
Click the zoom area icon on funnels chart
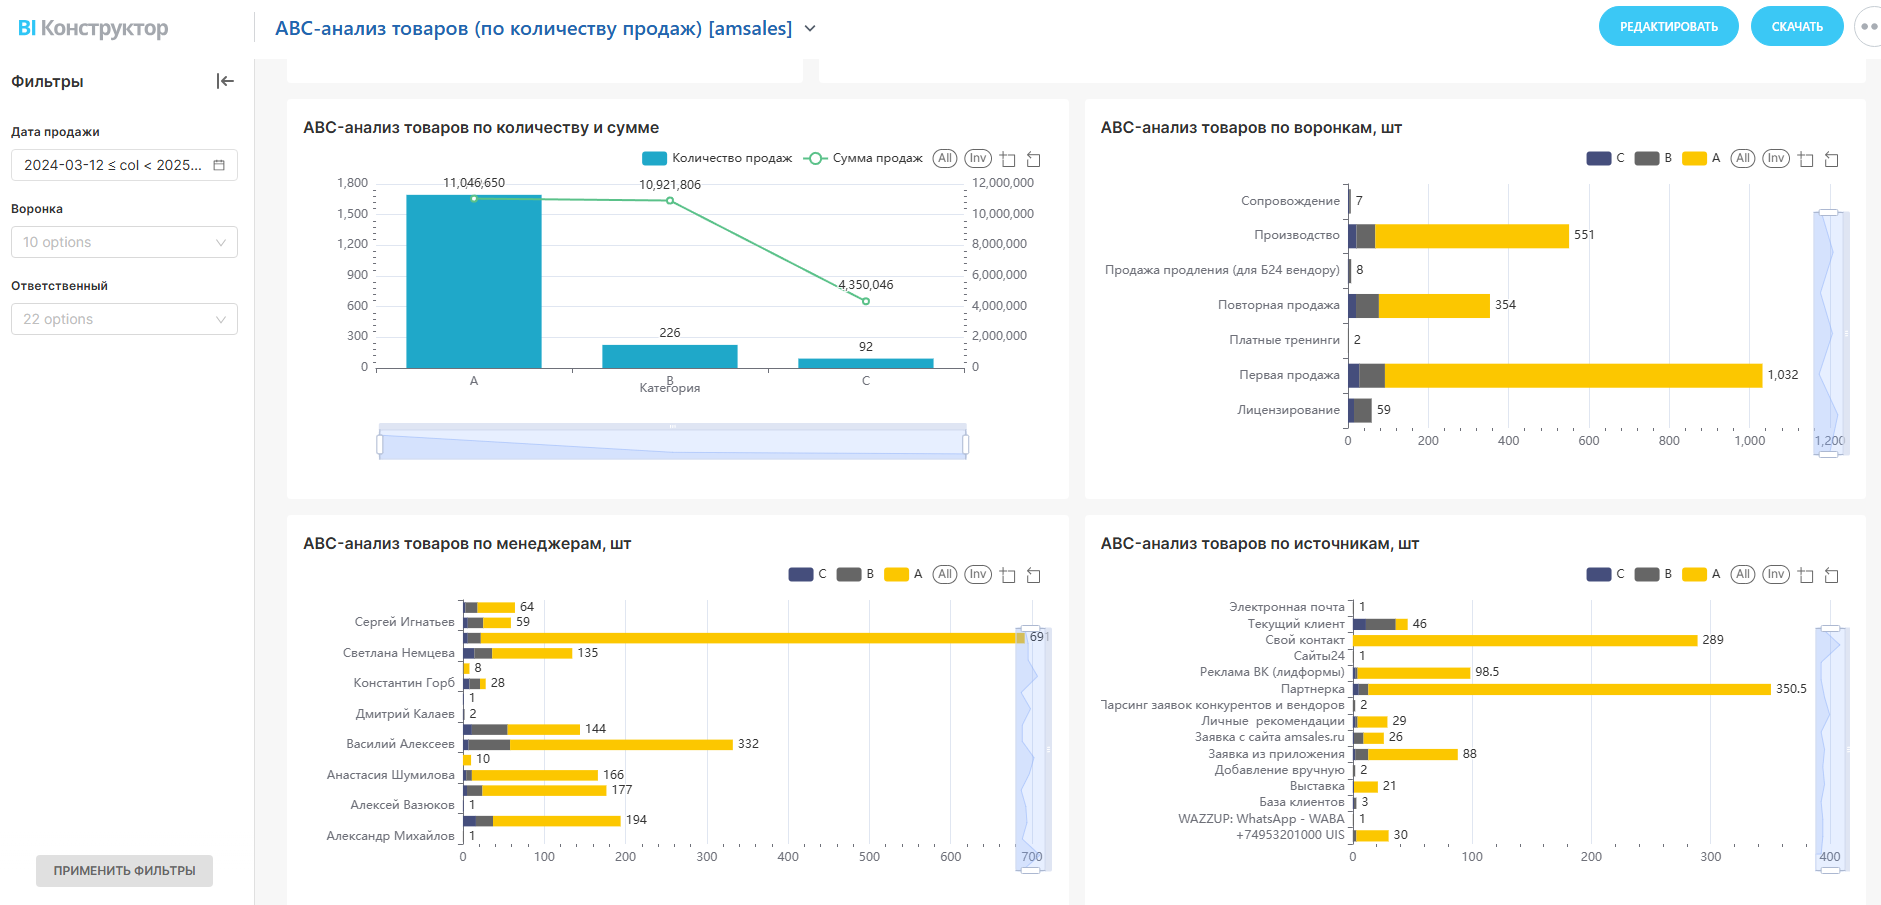[1805, 159]
